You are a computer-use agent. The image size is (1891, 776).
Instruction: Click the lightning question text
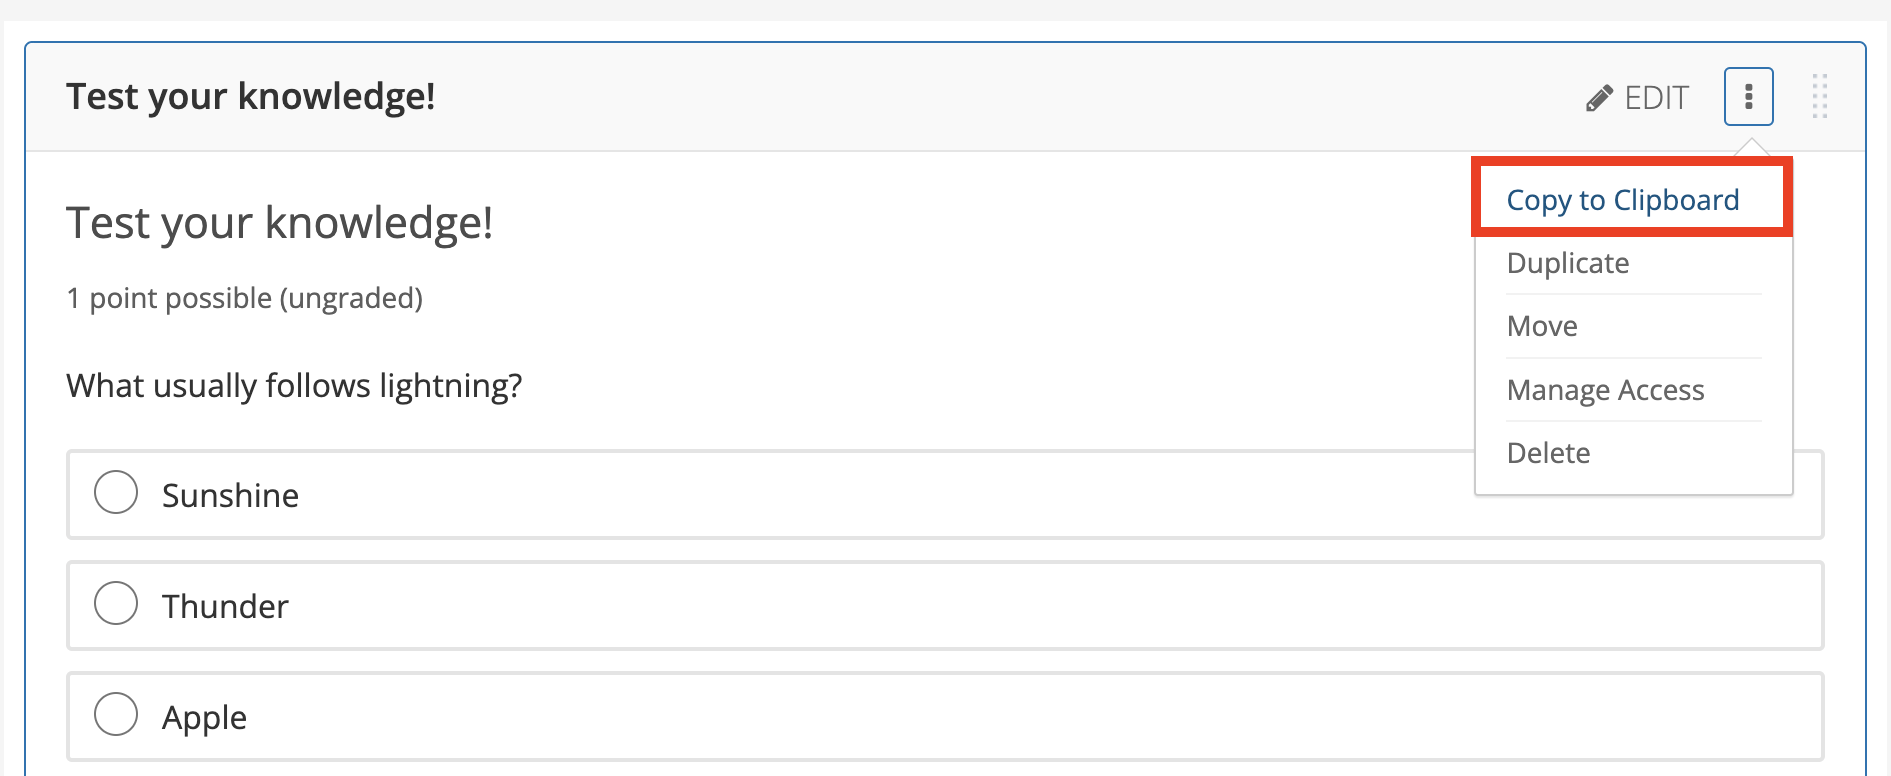tap(294, 385)
